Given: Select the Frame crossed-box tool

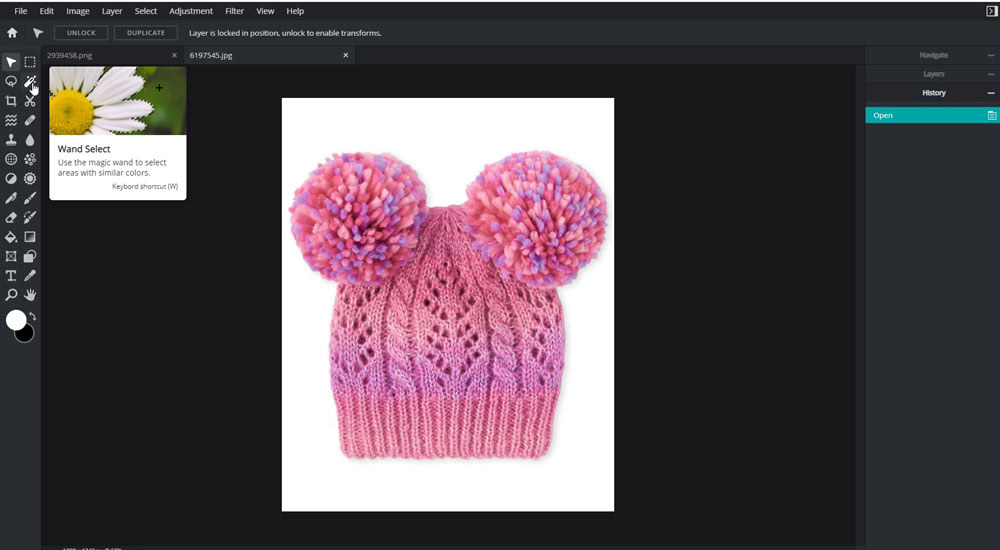Looking at the screenshot, I should (x=11, y=256).
